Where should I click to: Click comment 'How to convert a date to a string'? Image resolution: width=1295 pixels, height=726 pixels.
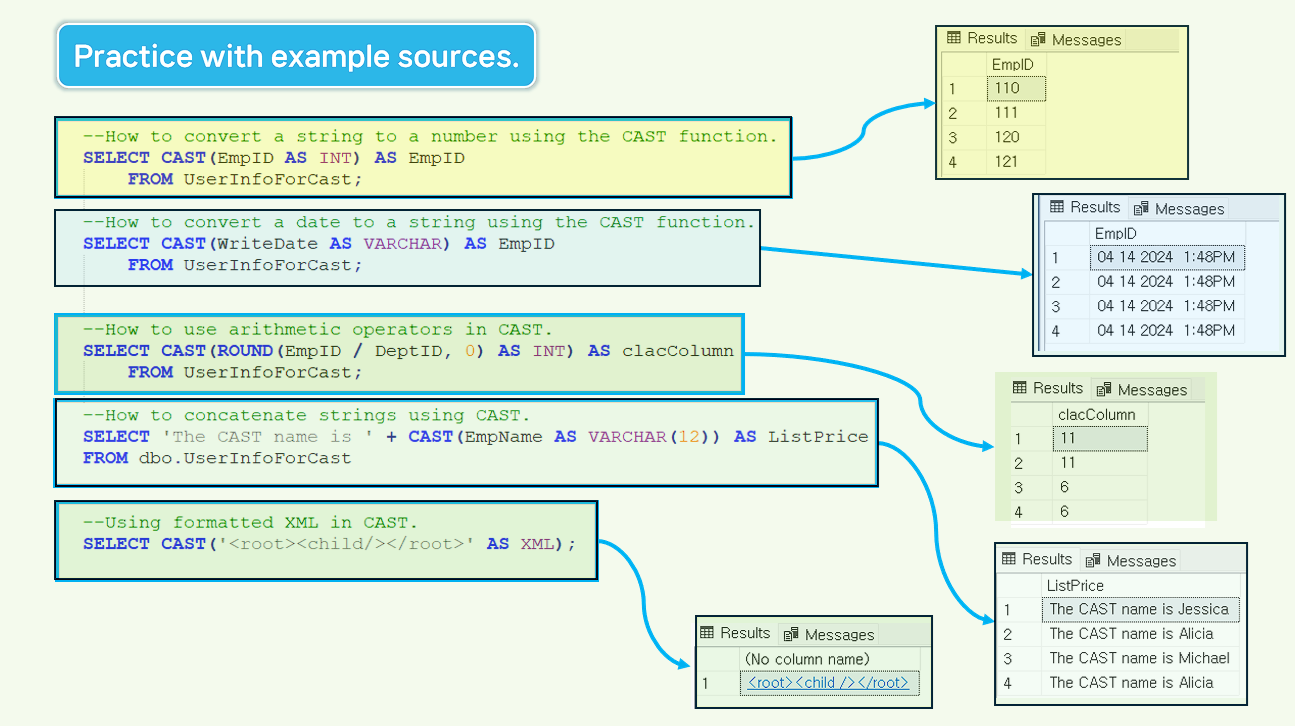point(419,222)
